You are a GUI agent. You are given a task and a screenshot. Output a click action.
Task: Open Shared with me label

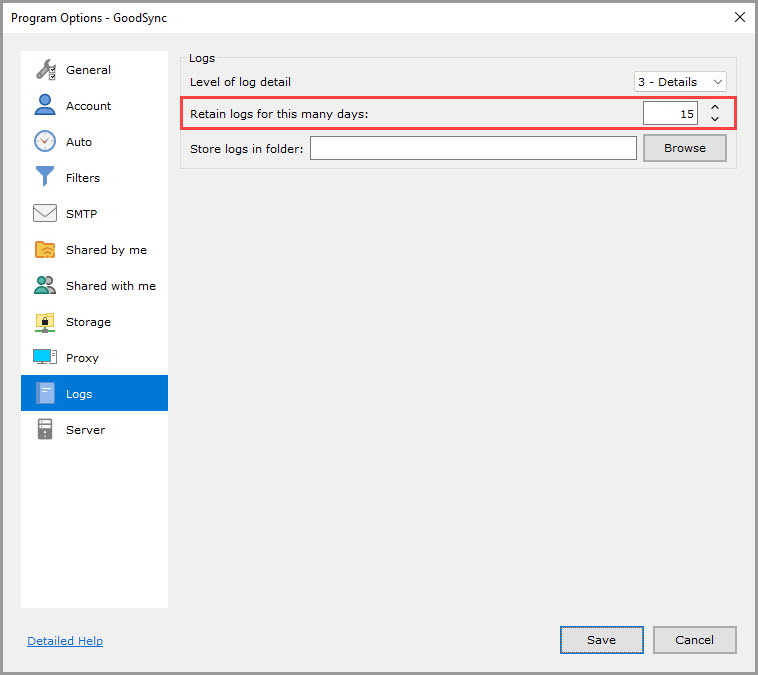pos(111,286)
